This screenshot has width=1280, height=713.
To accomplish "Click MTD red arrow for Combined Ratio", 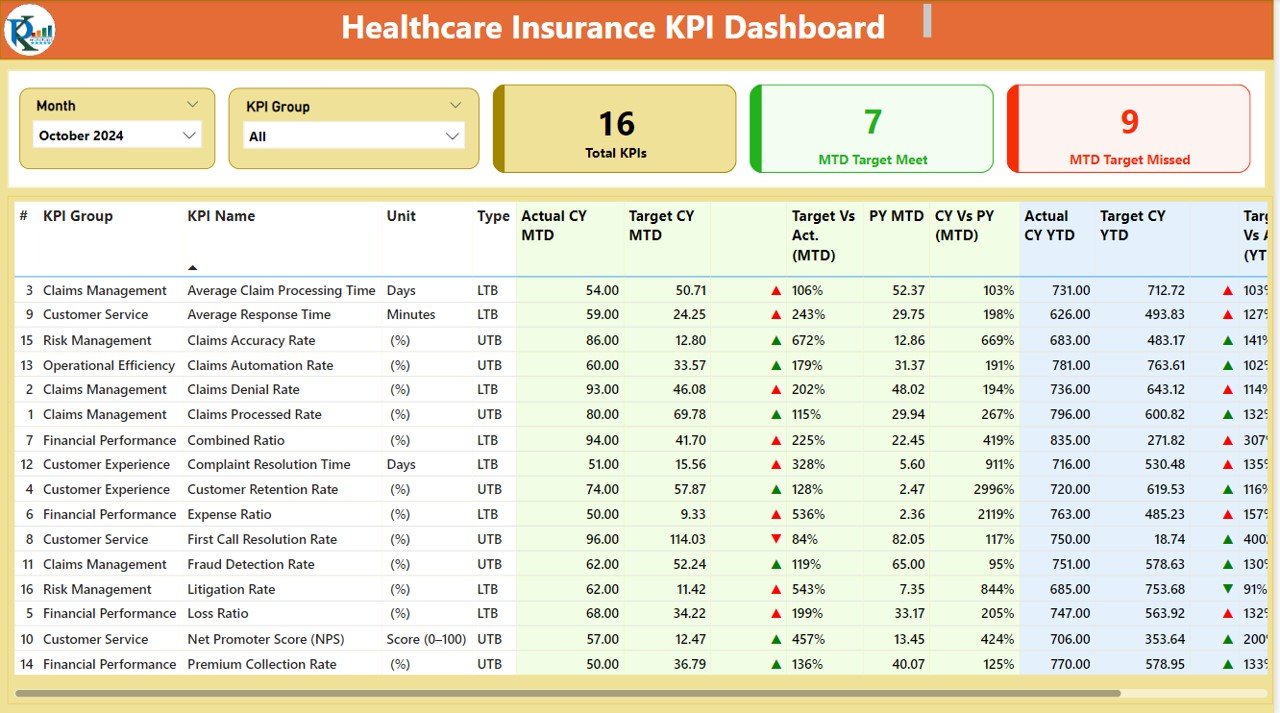I will coord(776,441).
